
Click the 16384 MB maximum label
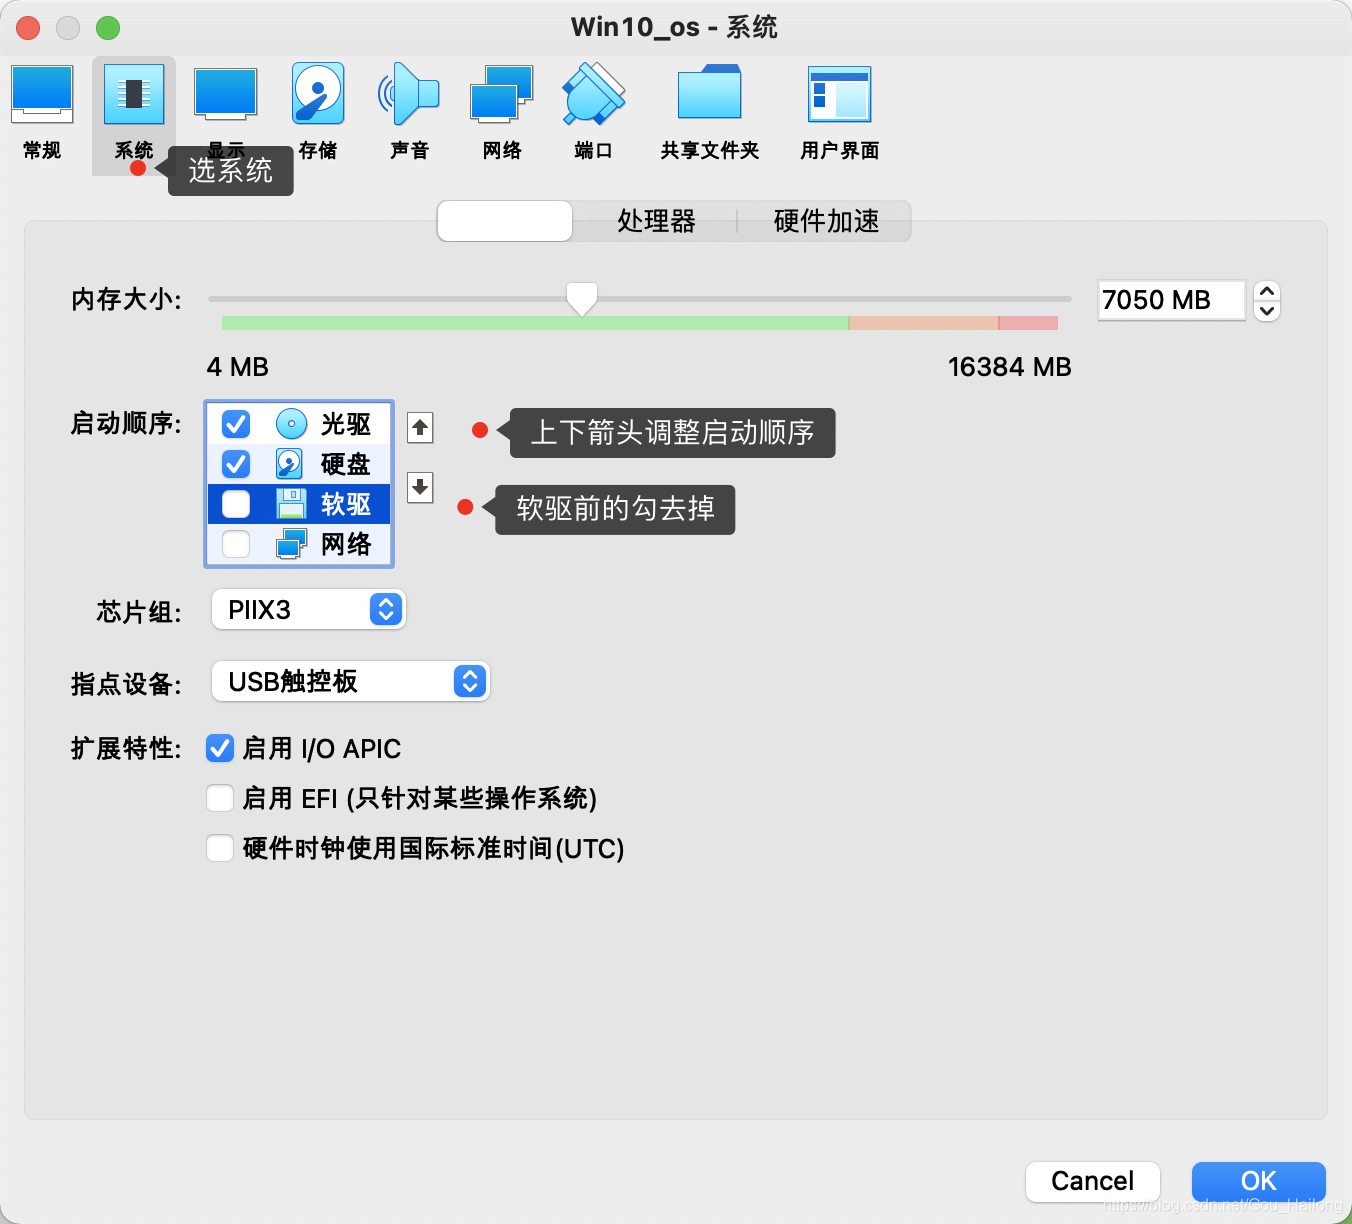tap(1009, 367)
